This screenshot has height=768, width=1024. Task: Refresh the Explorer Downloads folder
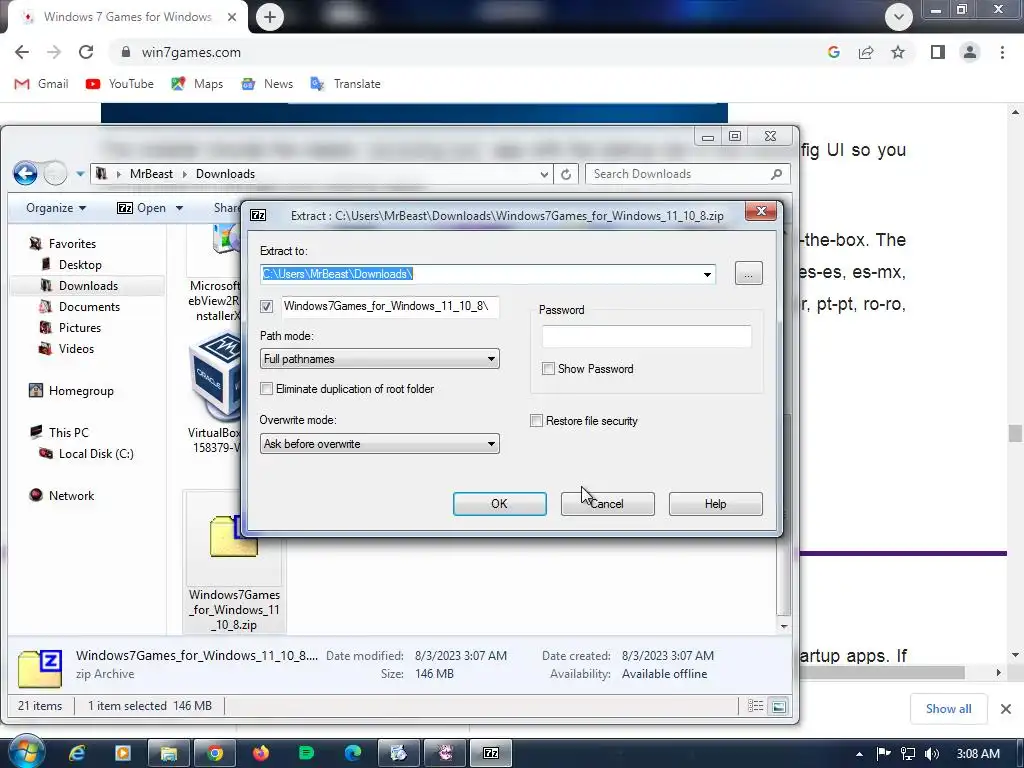[x=566, y=174]
